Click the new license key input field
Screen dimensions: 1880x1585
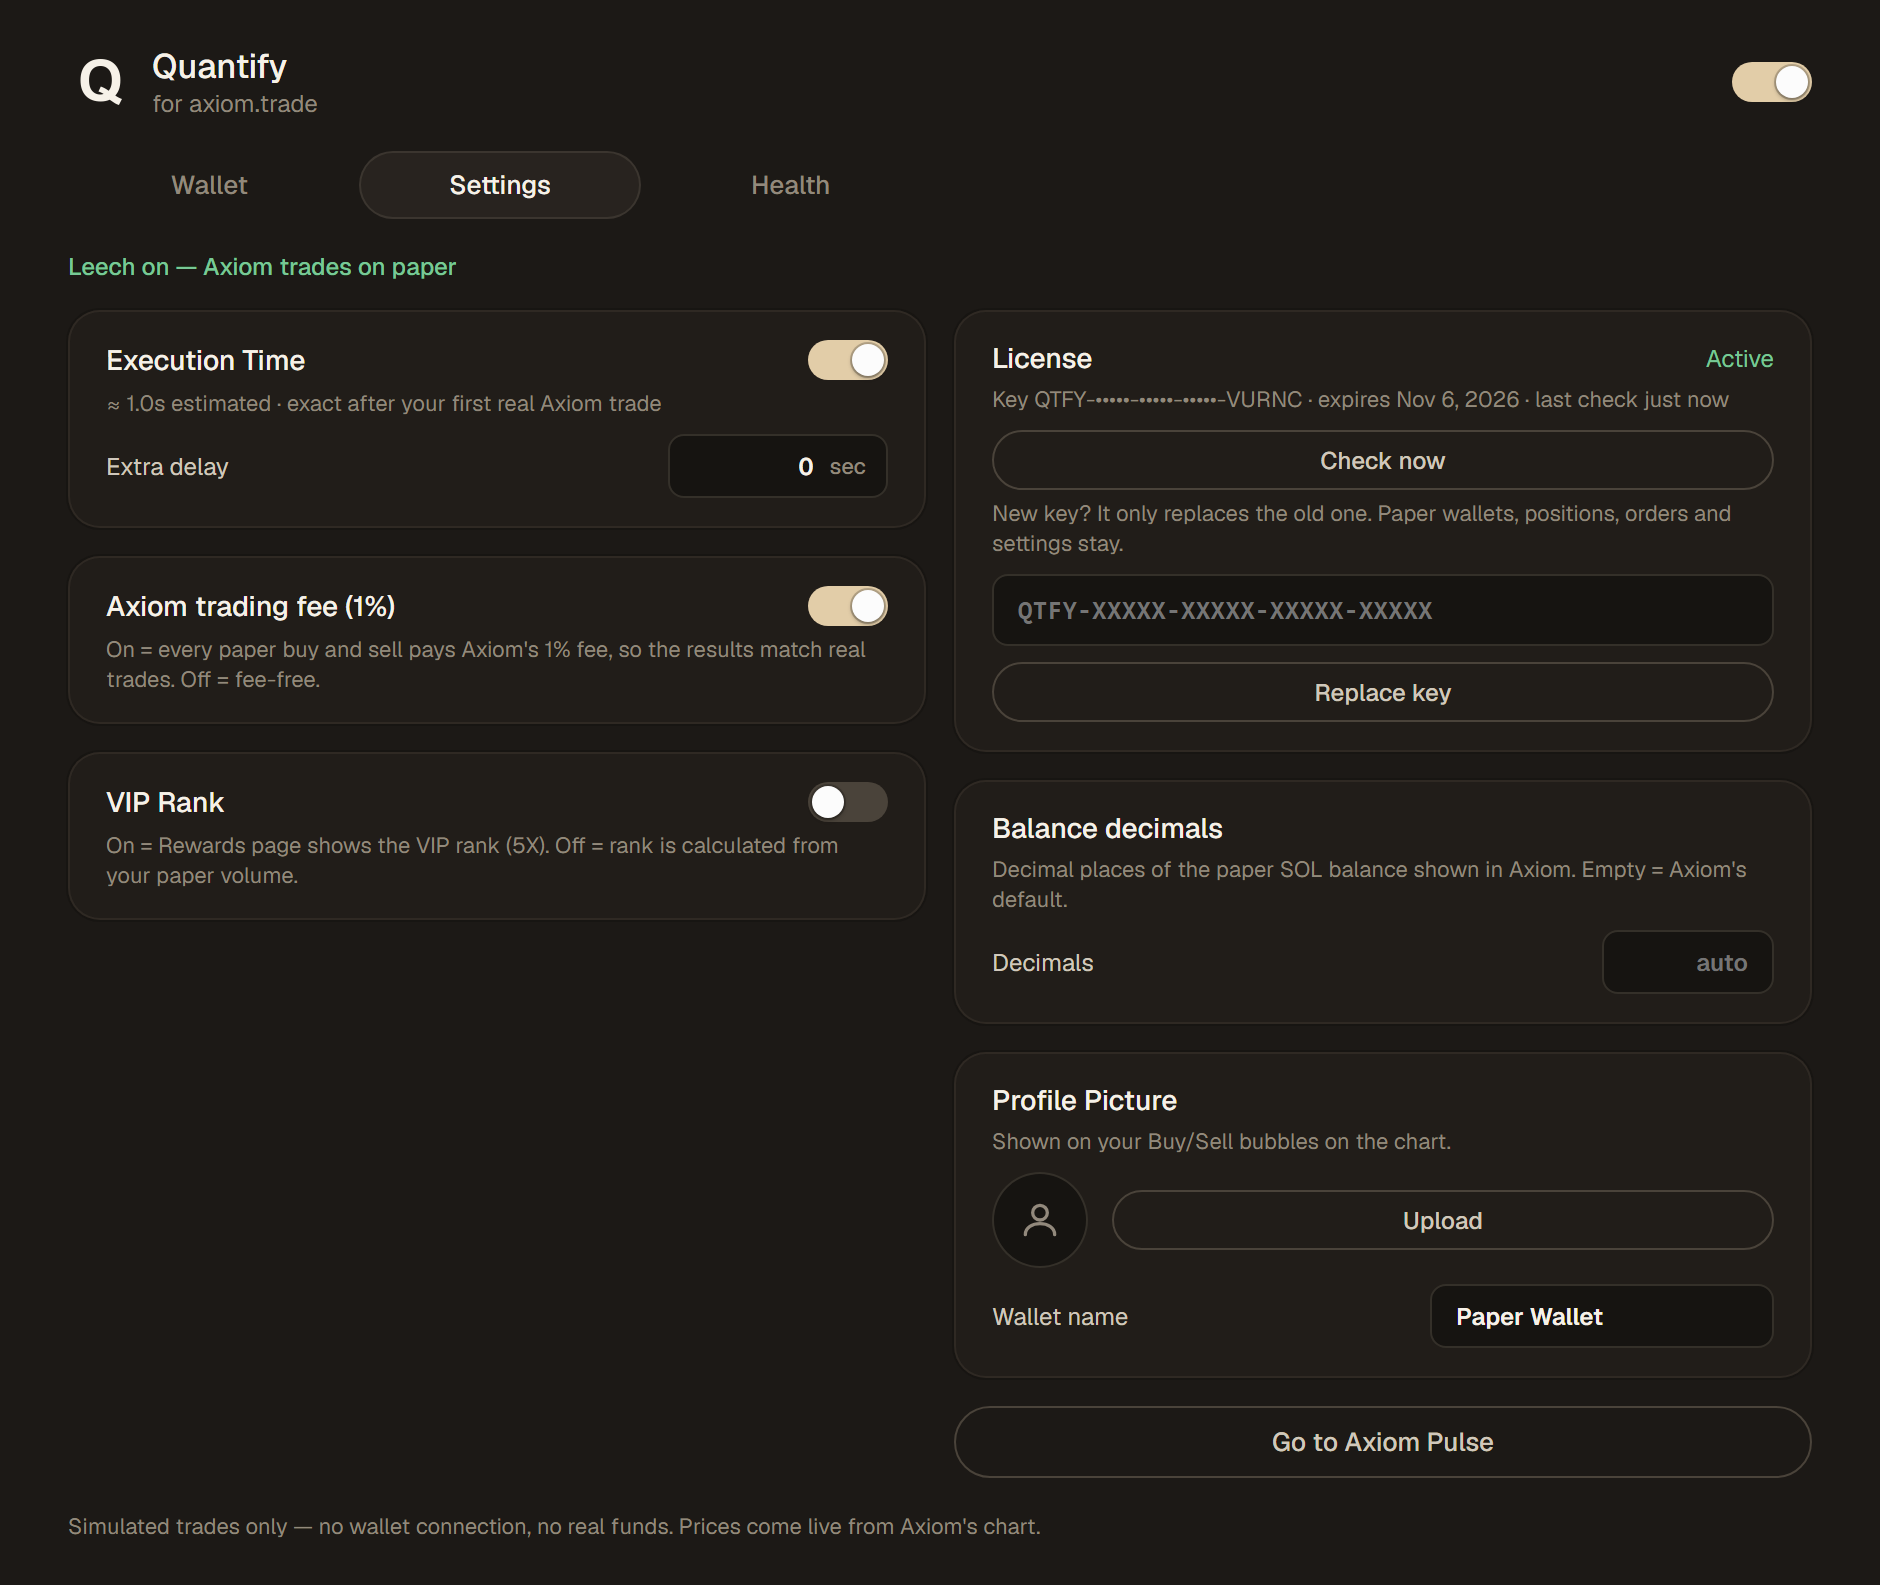(x=1382, y=610)
